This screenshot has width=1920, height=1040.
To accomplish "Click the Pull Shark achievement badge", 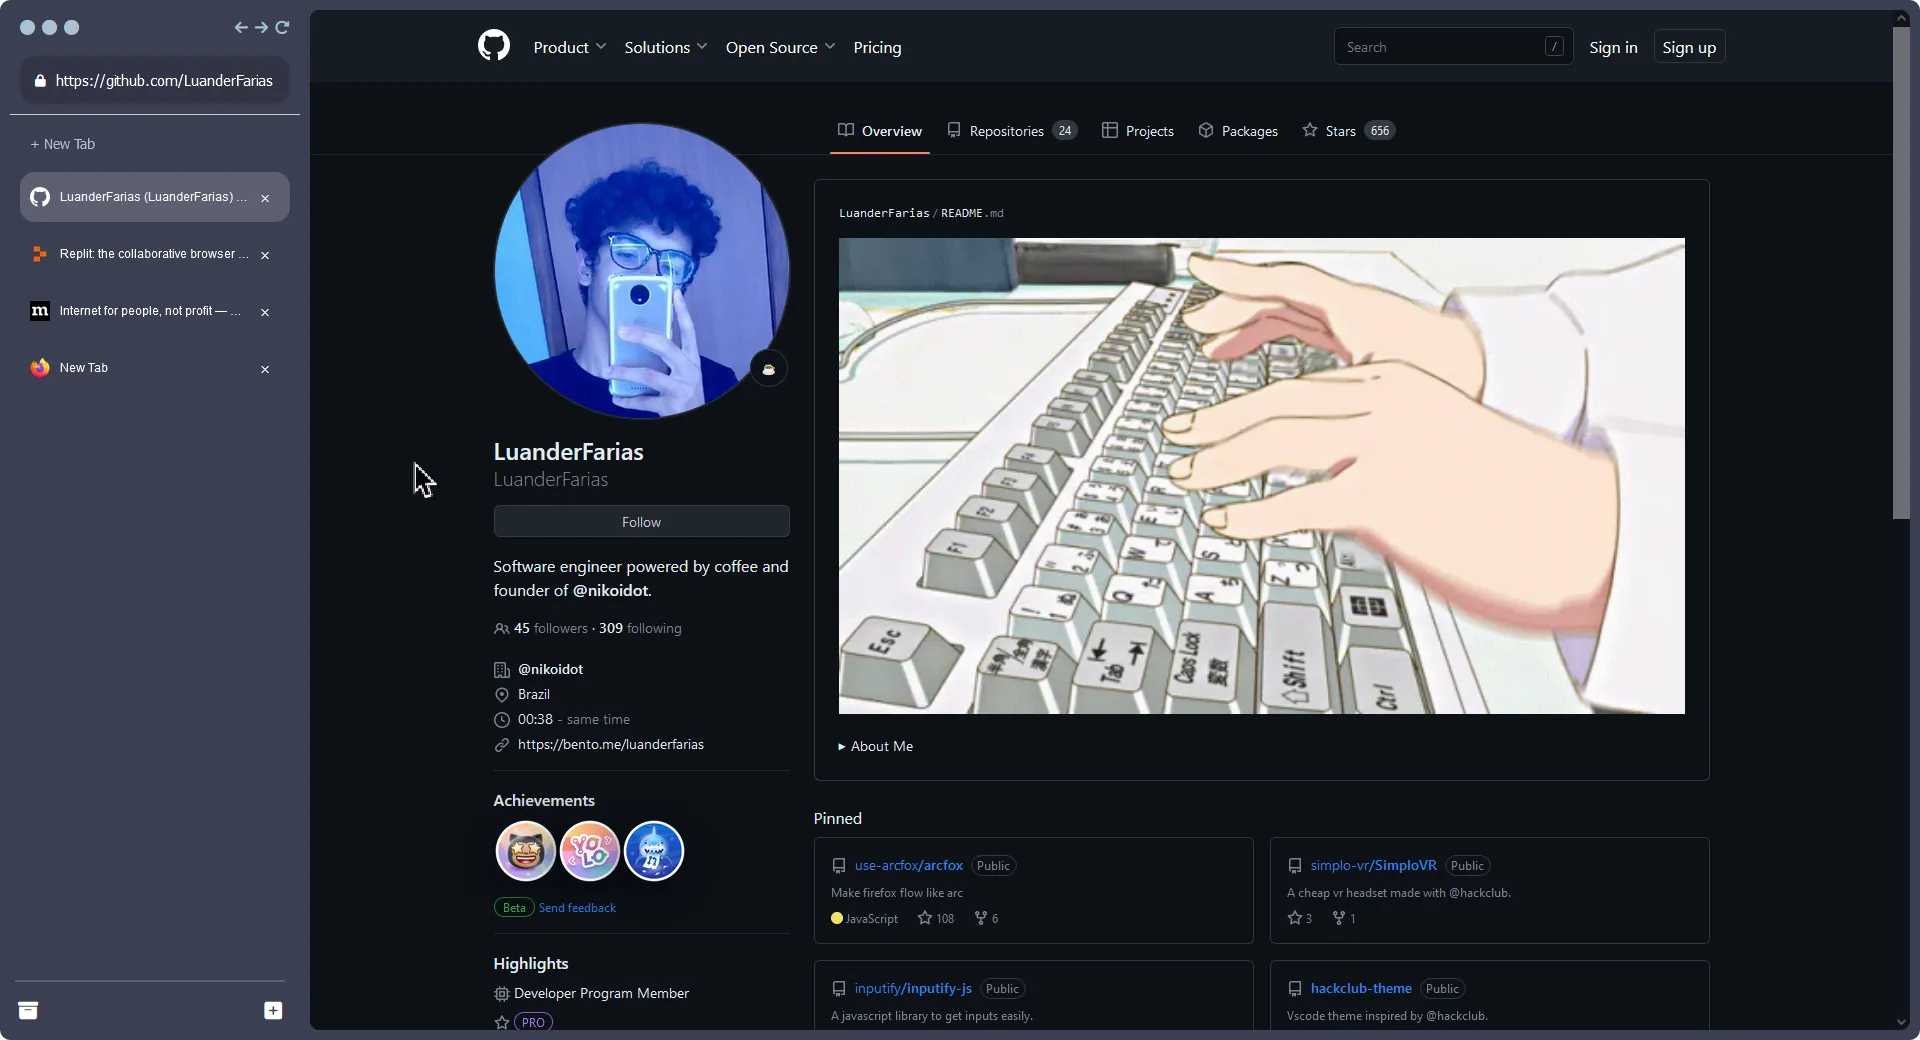I will [654, 851].
